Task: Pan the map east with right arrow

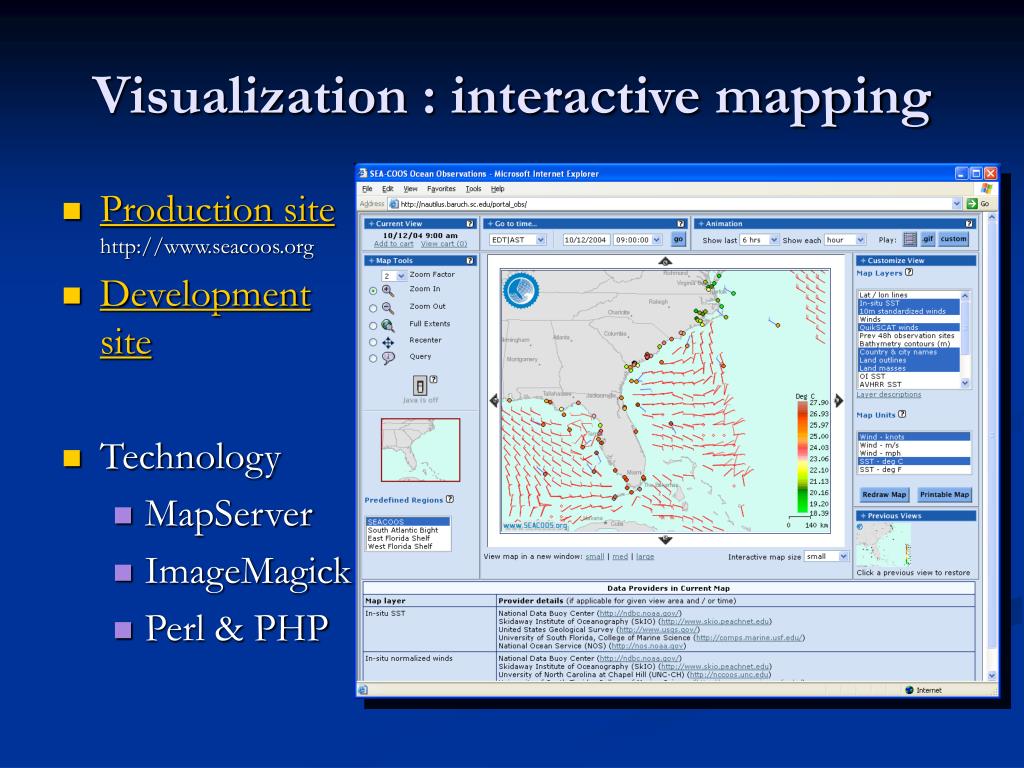Action: [x=839, y=400]
